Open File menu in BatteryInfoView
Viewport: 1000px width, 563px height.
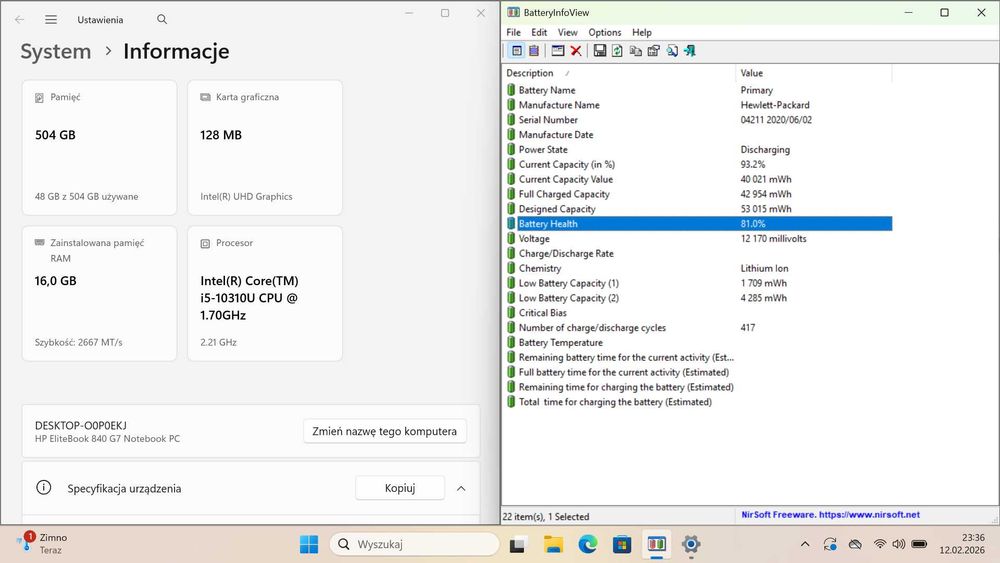click(x=513, y=33)
